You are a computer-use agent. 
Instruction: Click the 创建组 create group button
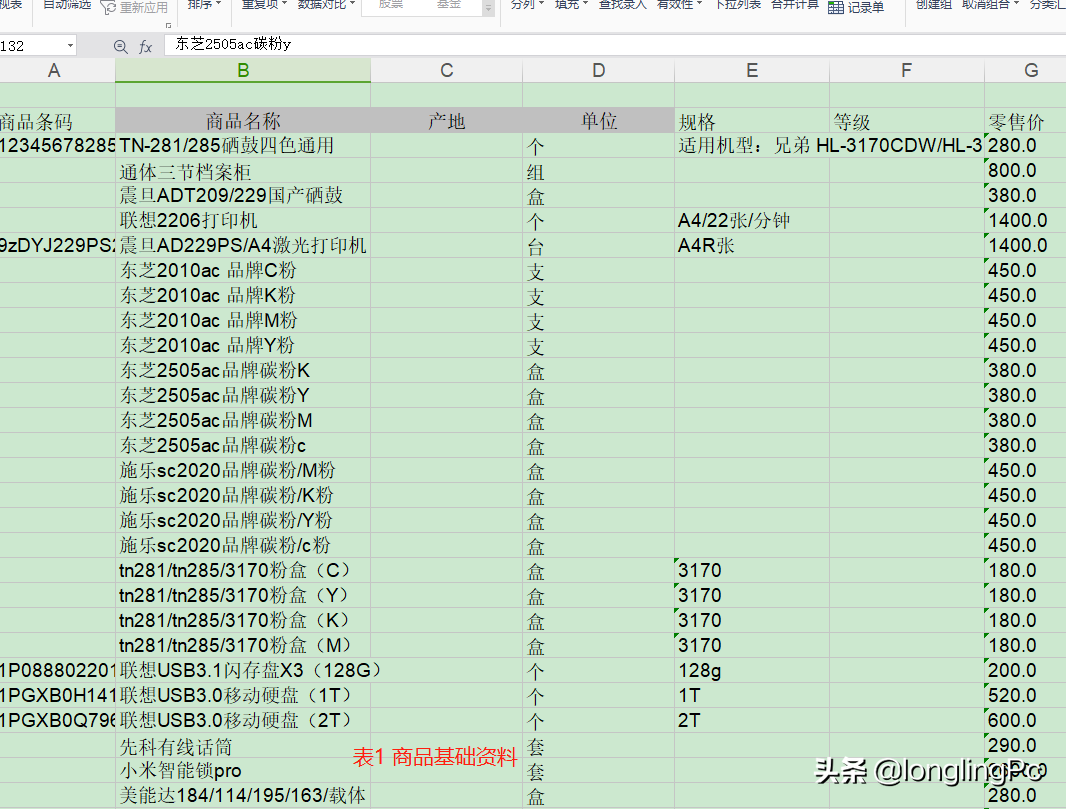click(x=933, y=5)
